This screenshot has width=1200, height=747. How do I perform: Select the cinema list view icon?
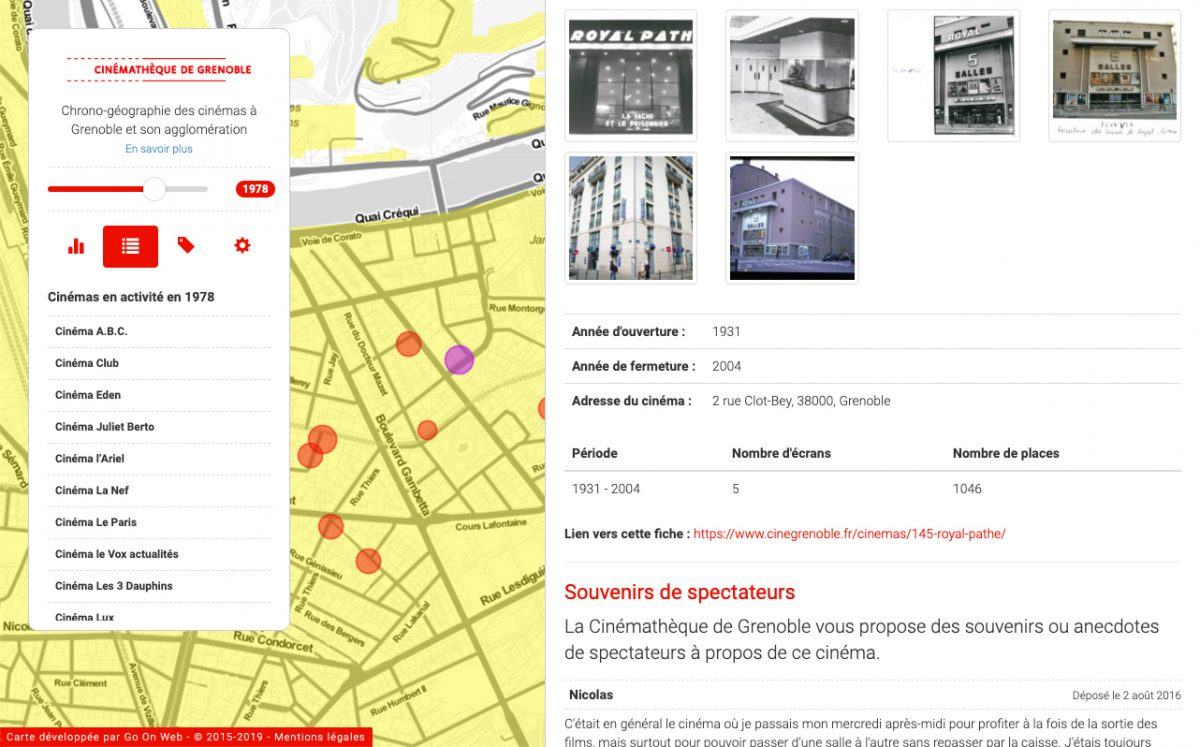click(x=130, y=246)
